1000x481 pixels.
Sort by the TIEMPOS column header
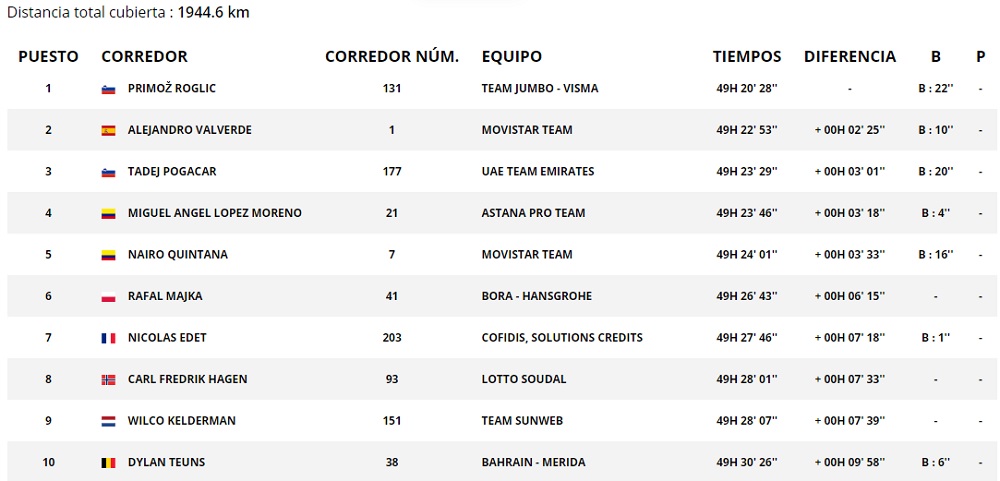pyautogui.click(x=747, y=57)
